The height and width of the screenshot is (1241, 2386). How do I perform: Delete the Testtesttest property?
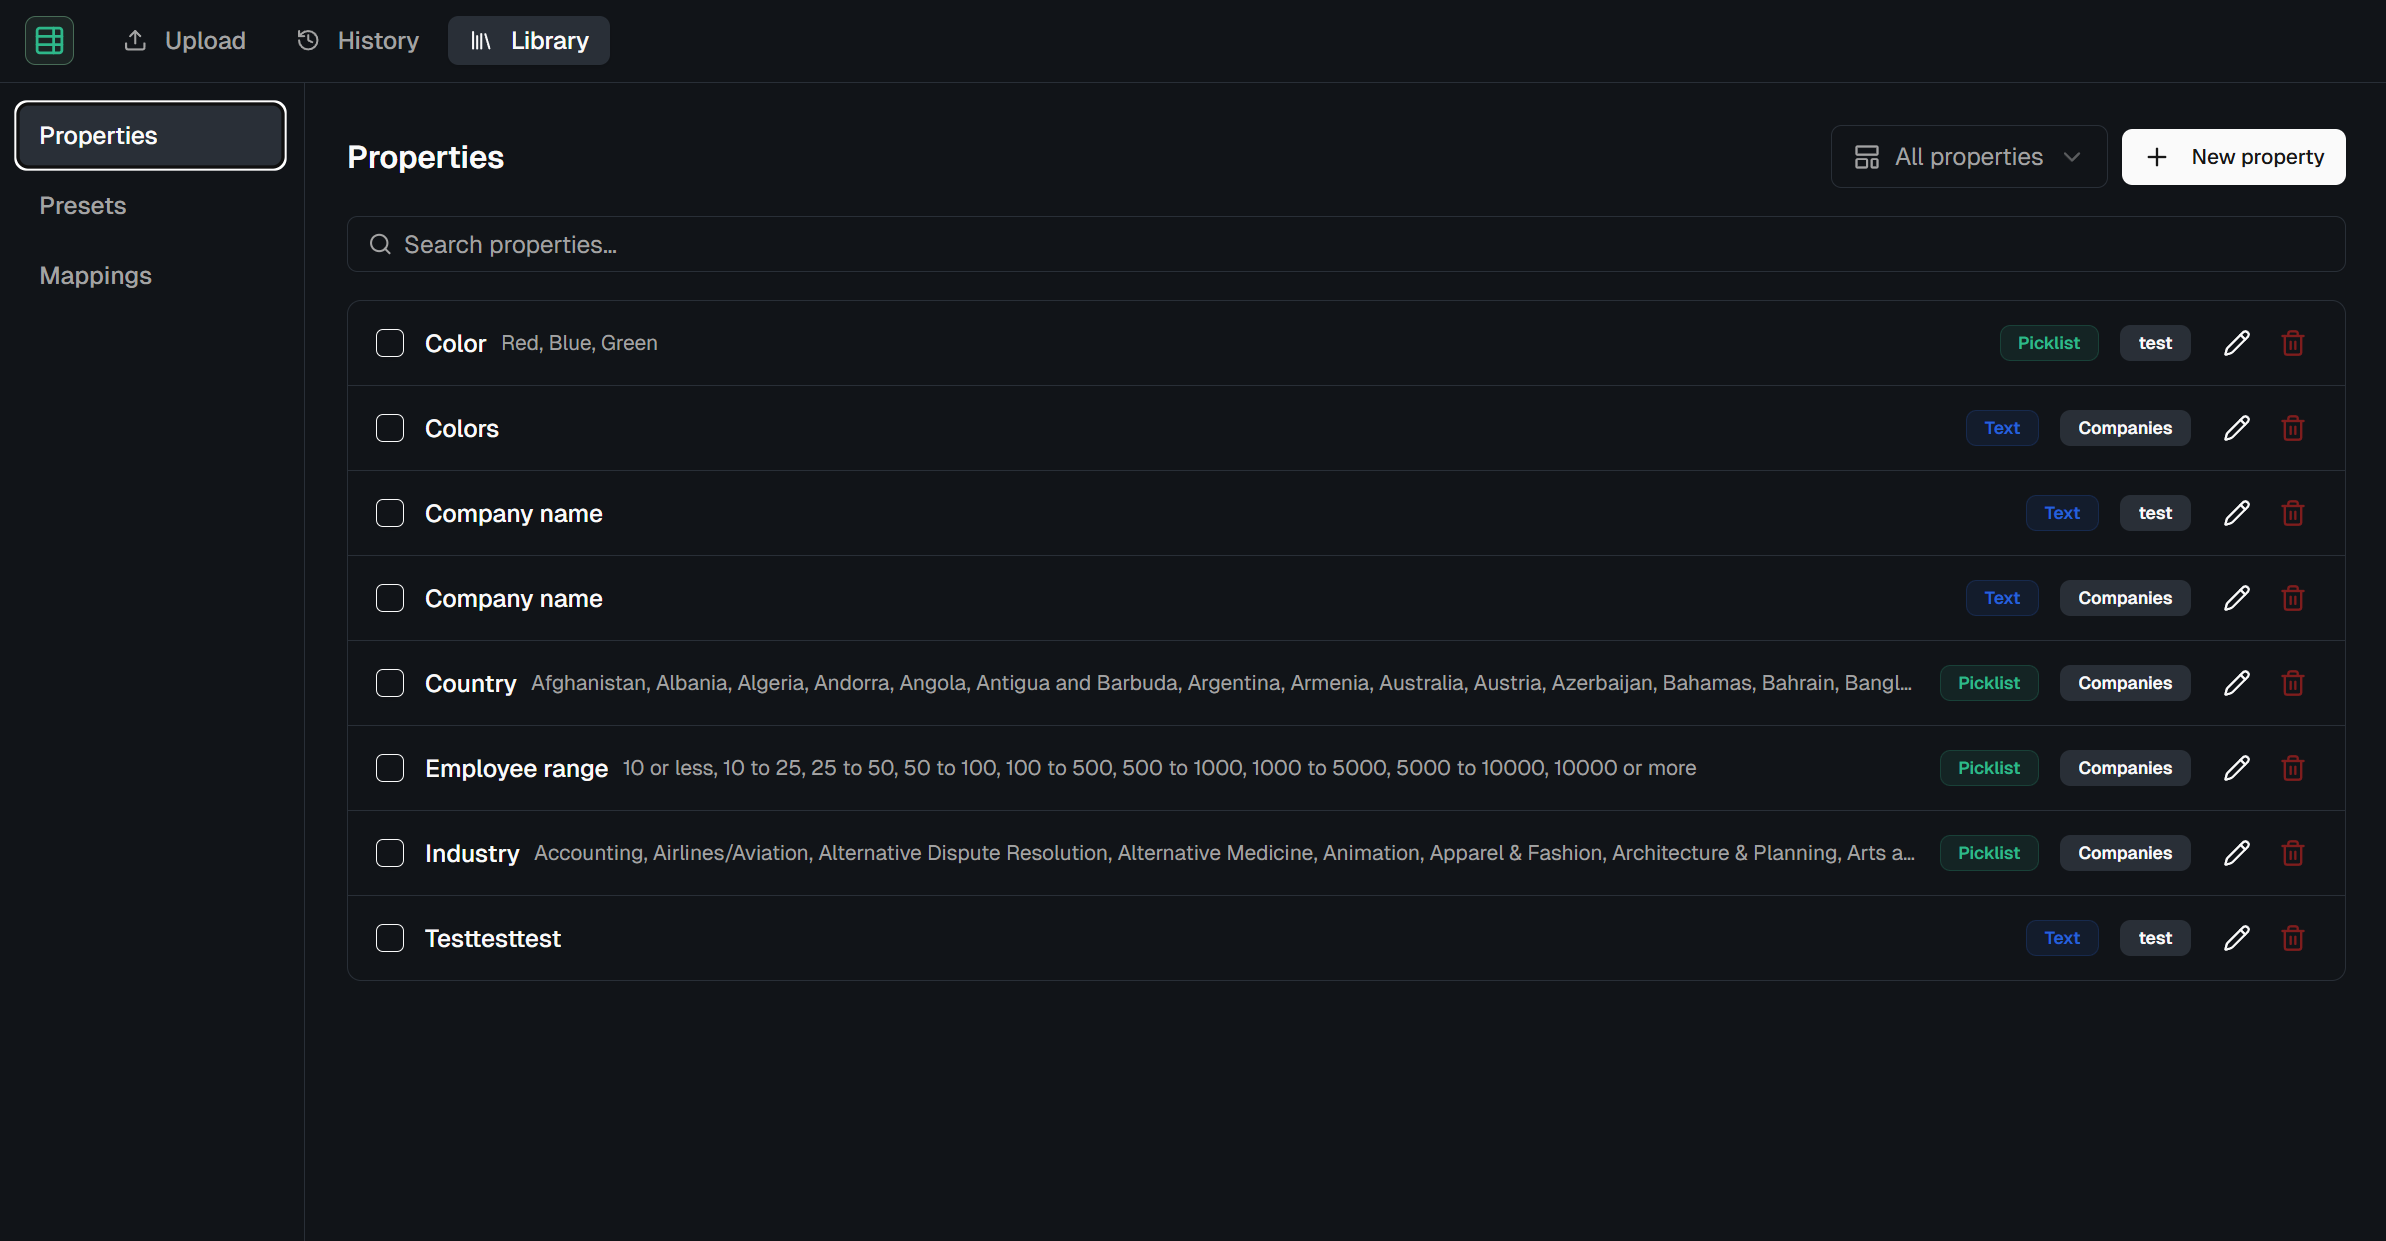2293,938
